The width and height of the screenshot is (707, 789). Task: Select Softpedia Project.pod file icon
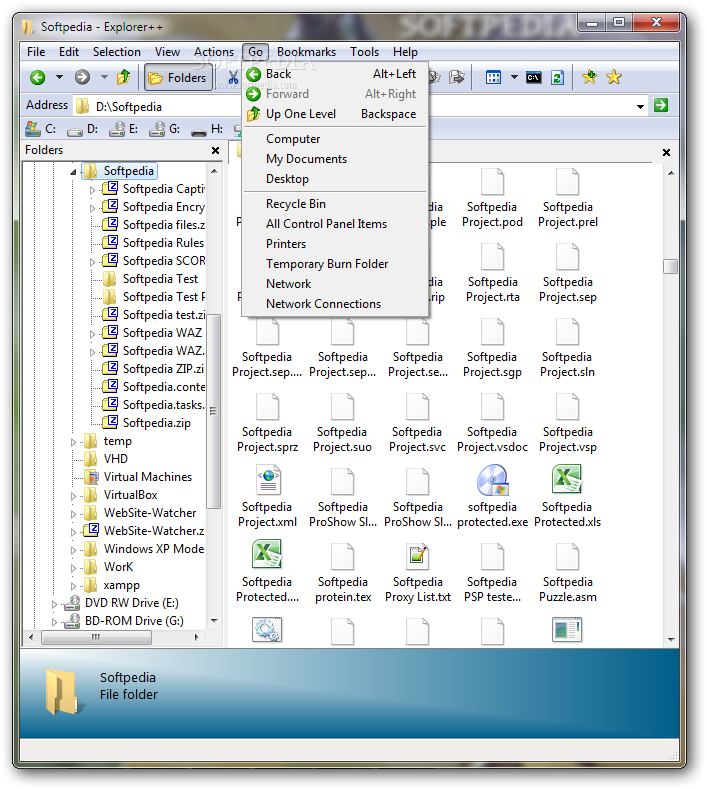tap(492, 181)
